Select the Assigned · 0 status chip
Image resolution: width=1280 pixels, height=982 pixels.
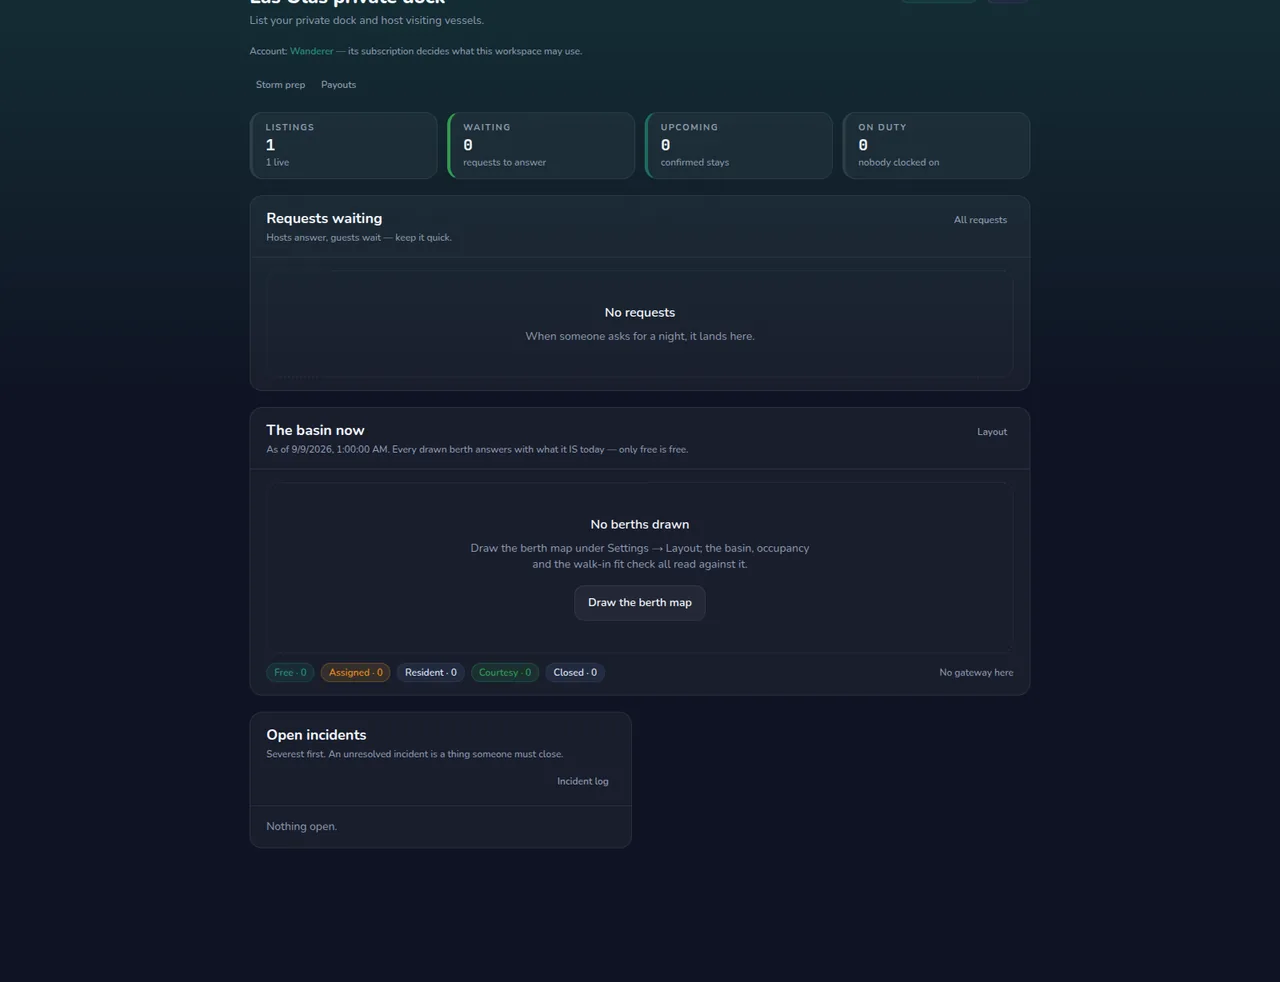pyautogui.click(x=356, y=673)
